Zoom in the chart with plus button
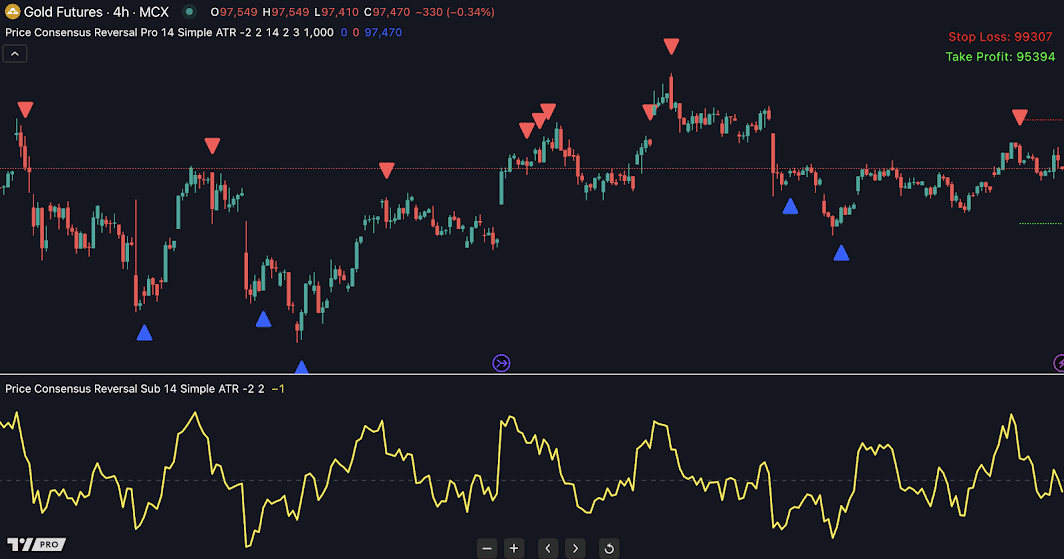Image resolution: width=1064 pixels, height=559 pixels. 514,548
